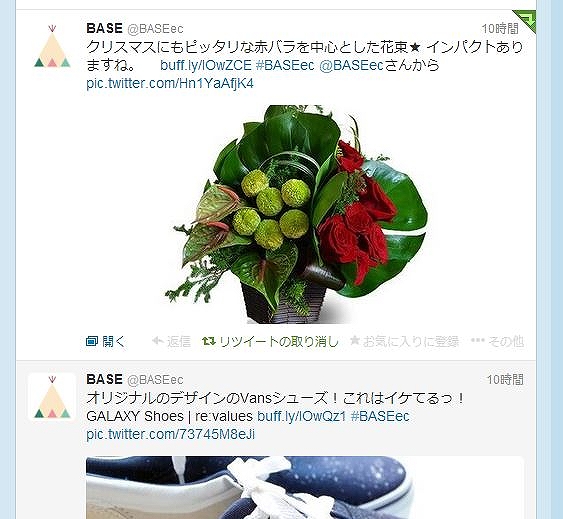Viewport: 563px width, 519px height.
Task: Open the 10時間 timestamp of flower tweet
Action: pos(500,28)
